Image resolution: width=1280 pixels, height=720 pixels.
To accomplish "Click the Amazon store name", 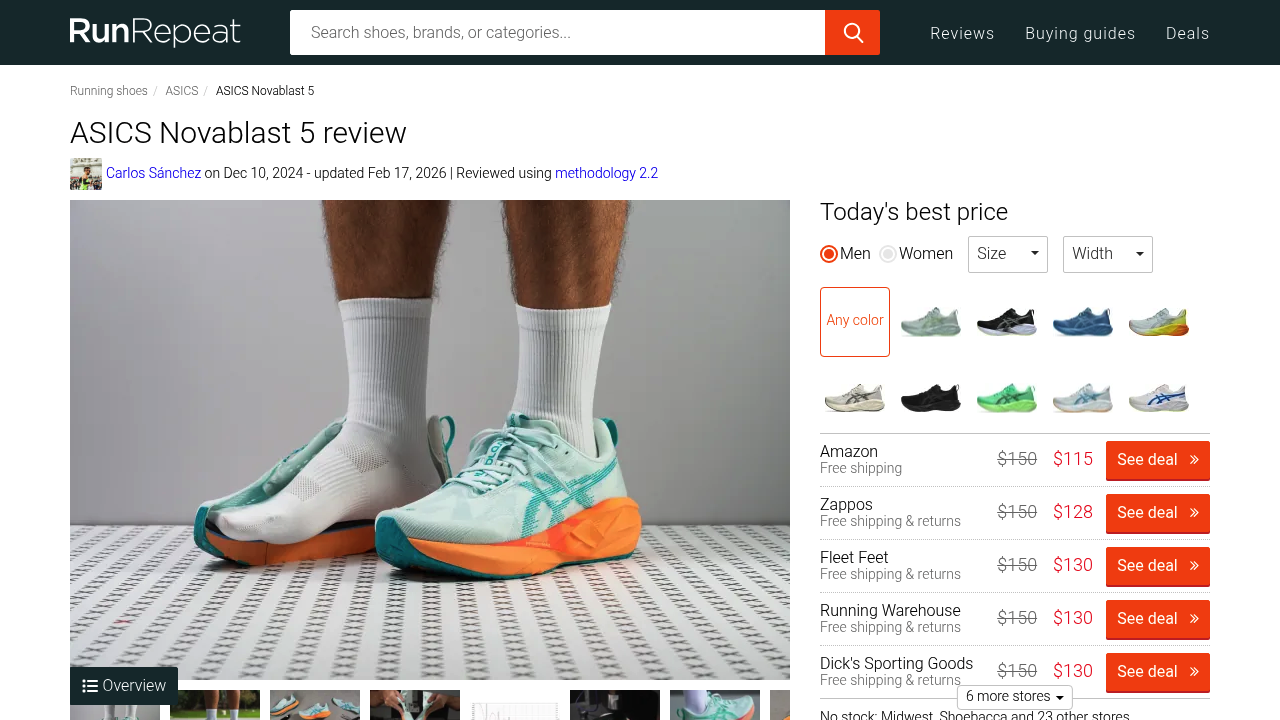I will point(849,452).
